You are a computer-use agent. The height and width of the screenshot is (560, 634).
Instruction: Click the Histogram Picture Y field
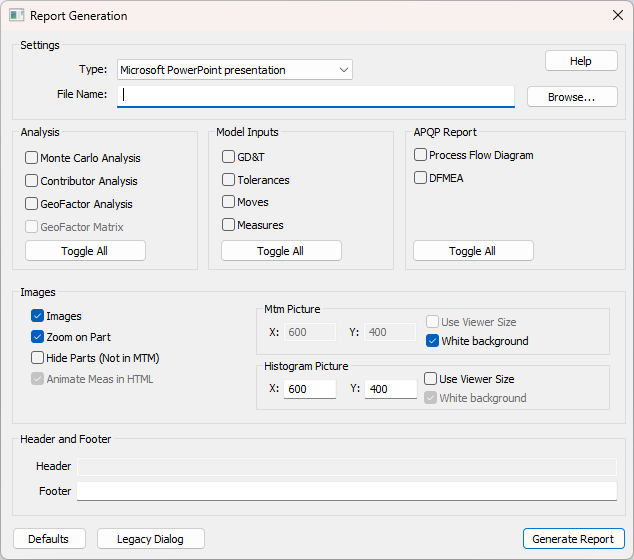pyautogui.click(x=391, y=389)
